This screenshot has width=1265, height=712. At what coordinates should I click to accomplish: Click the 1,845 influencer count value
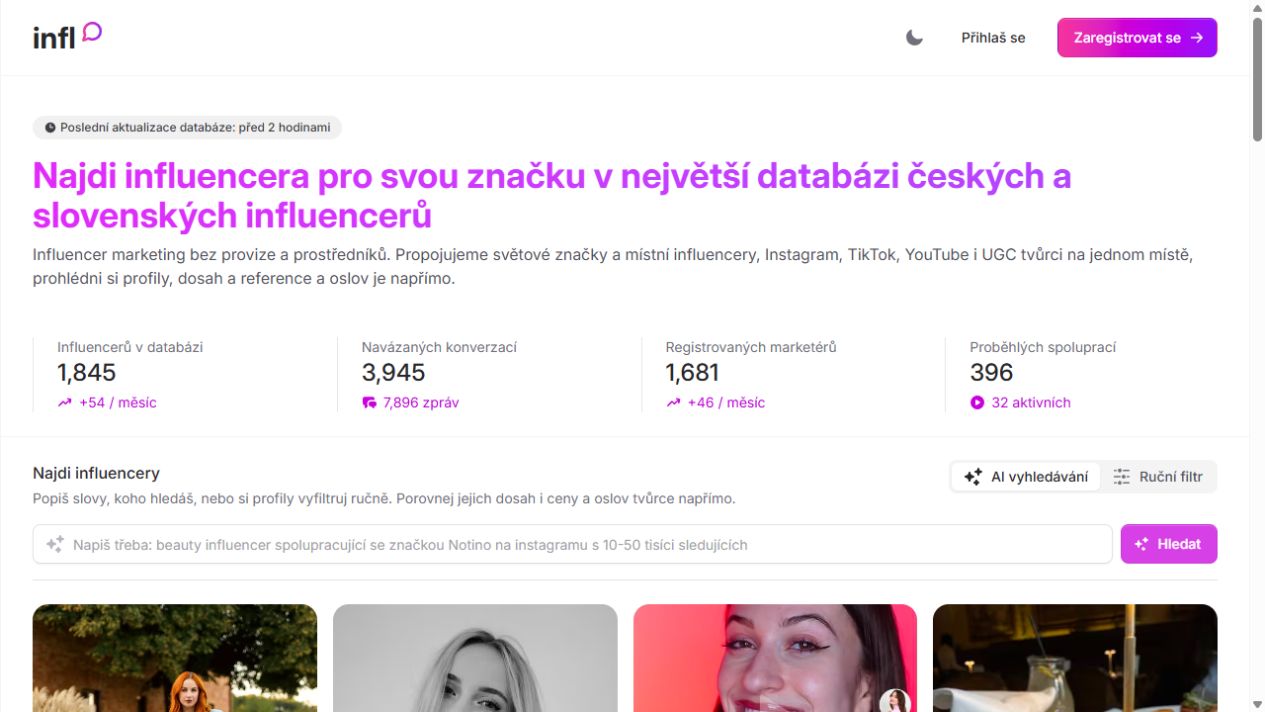(x=87, y=373)
